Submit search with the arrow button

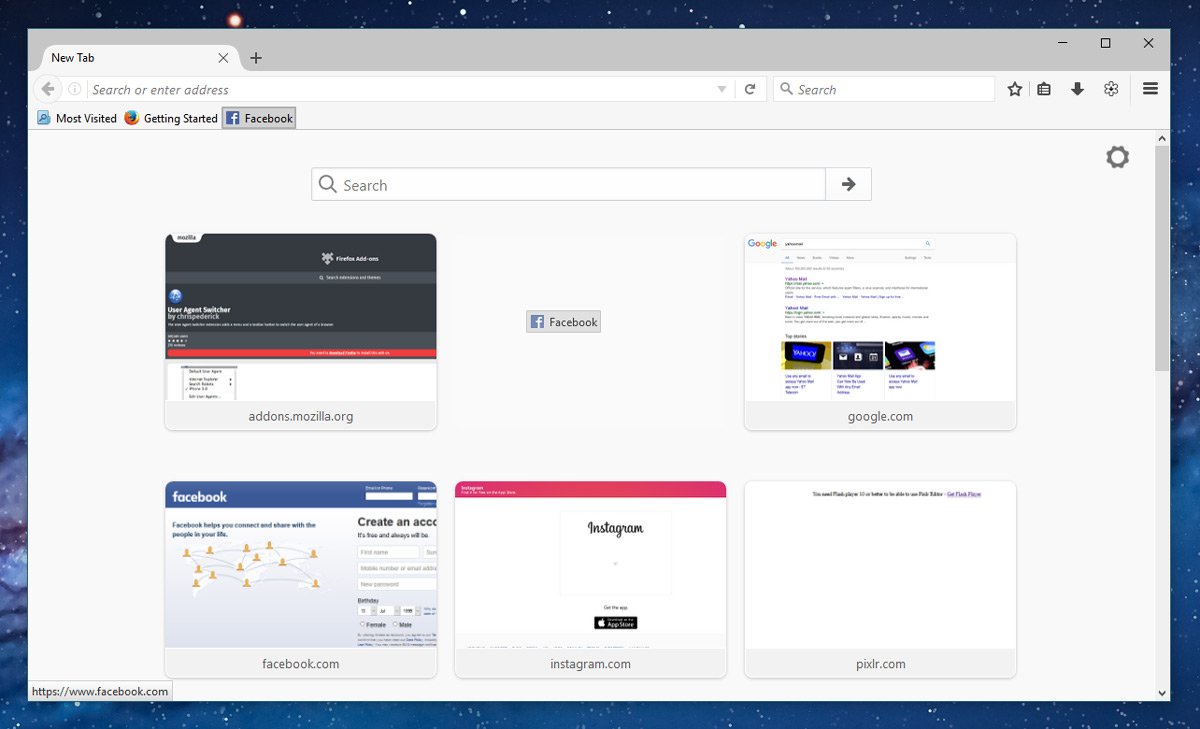848,184
